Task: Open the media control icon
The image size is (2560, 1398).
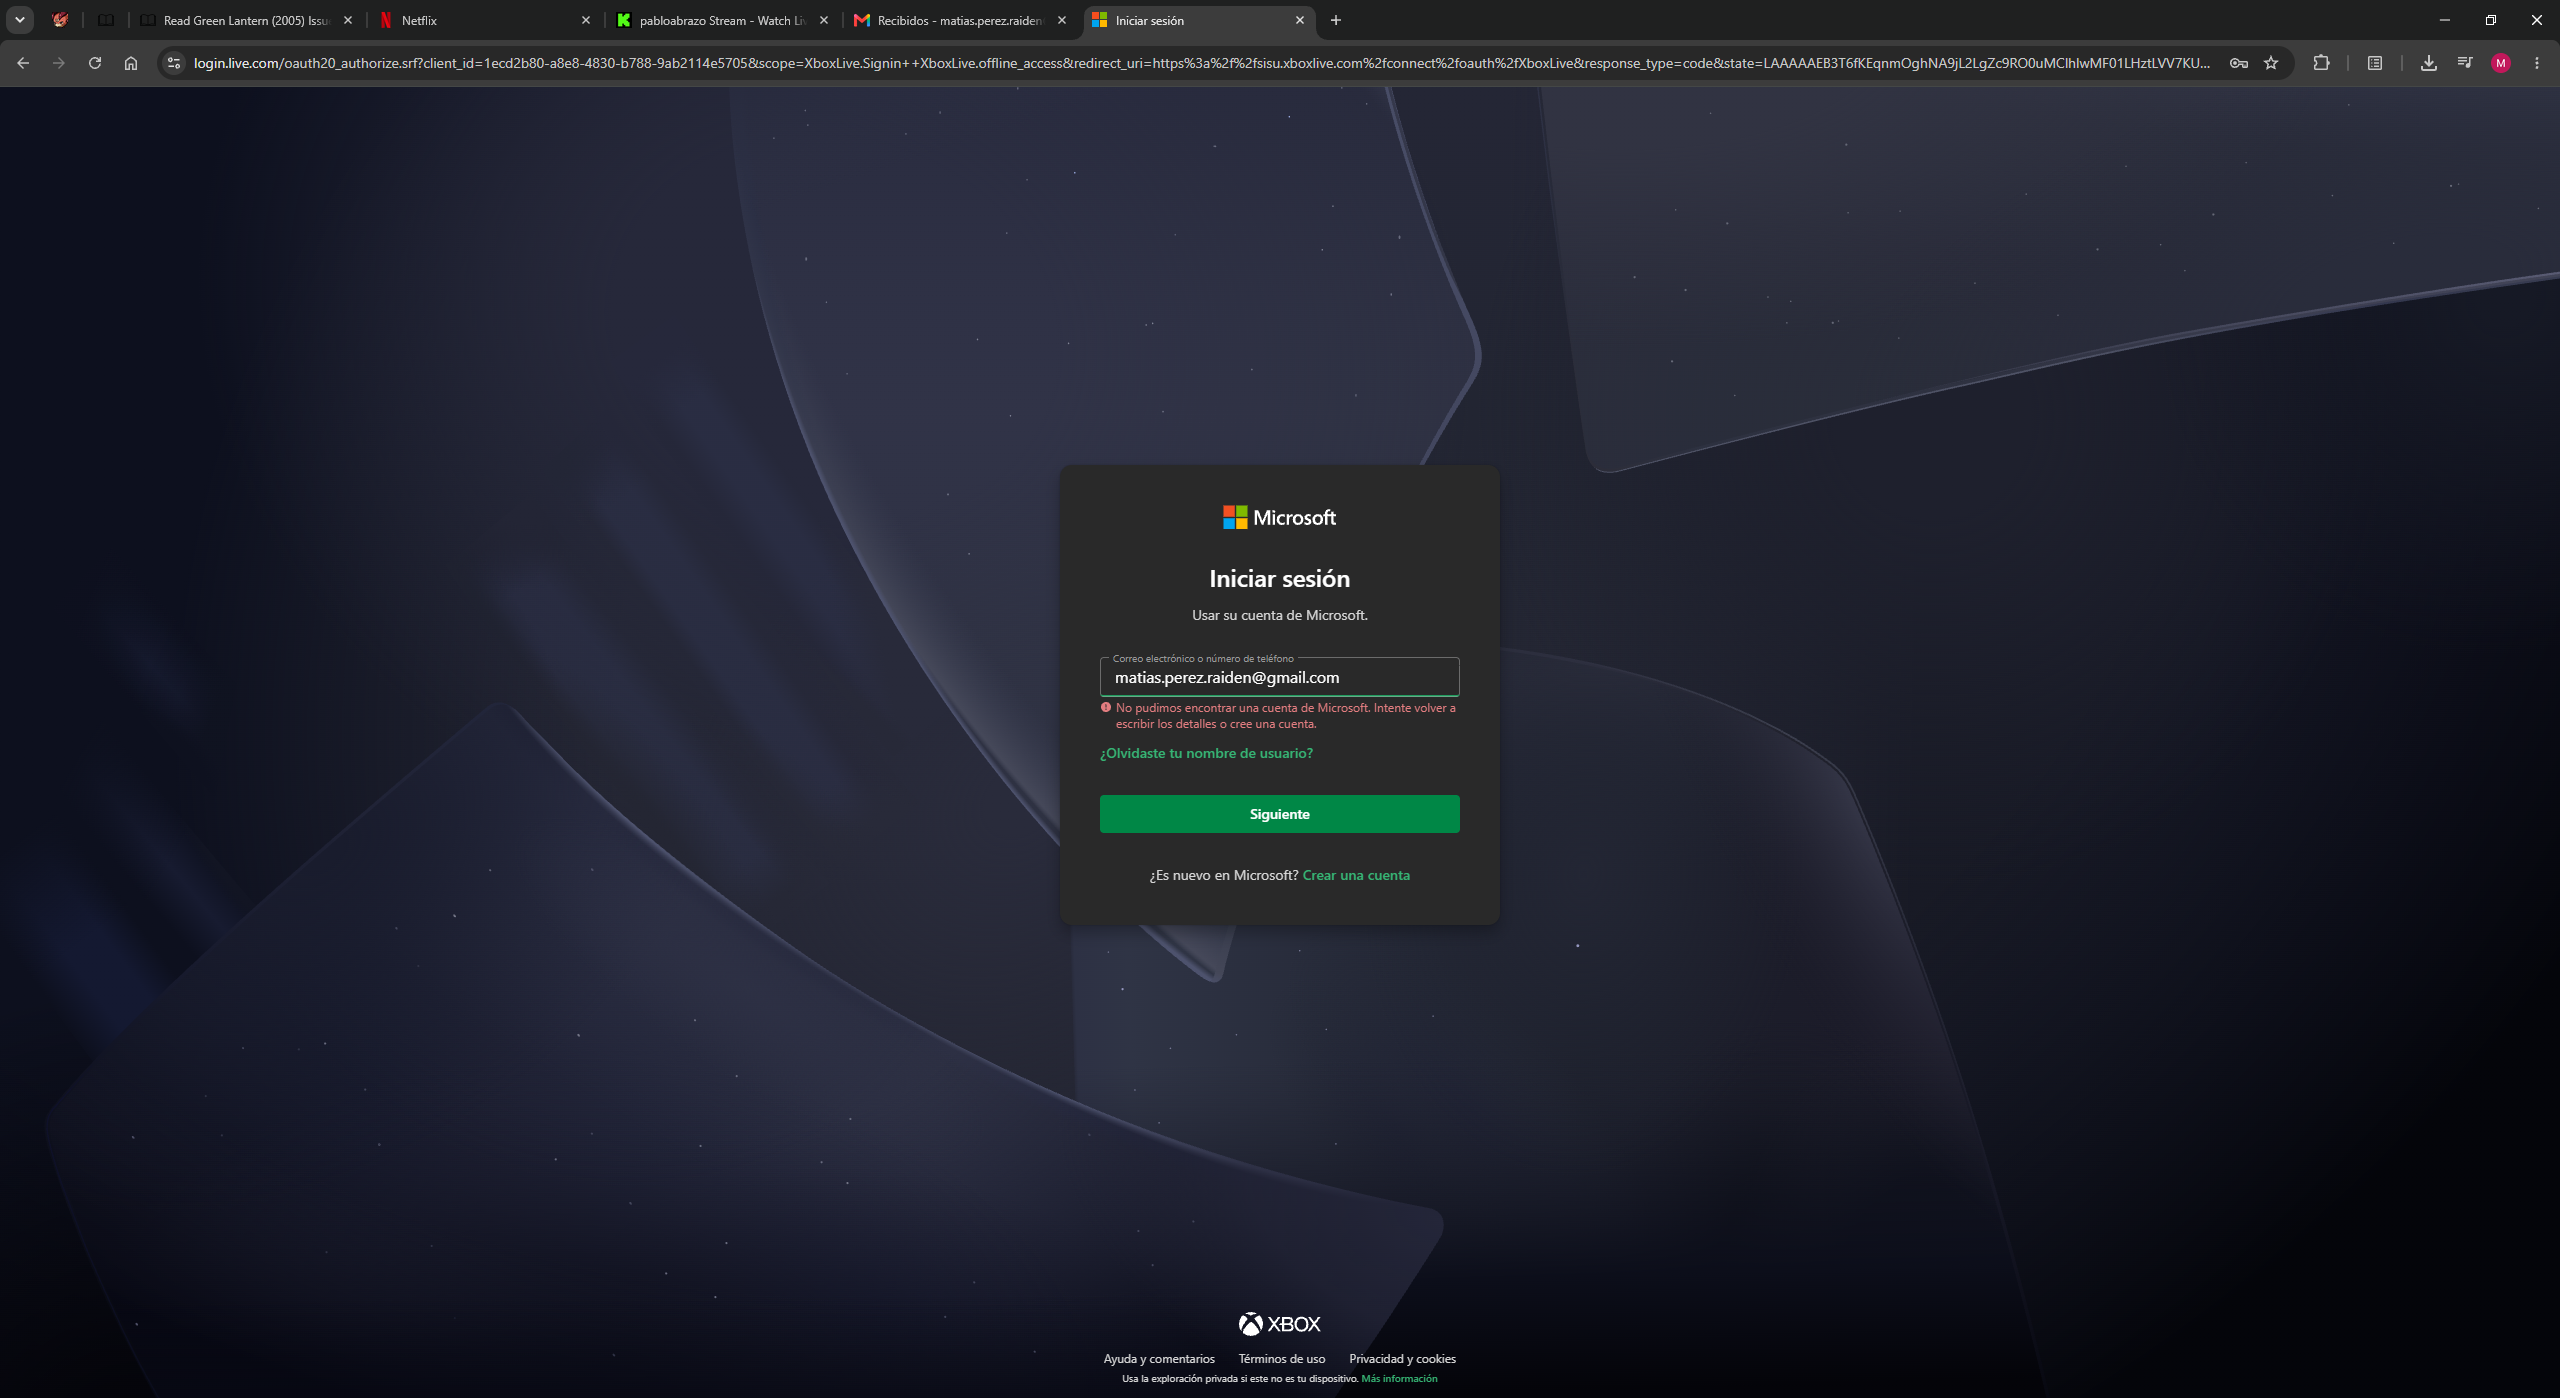Action: (x=2465, y=63)
